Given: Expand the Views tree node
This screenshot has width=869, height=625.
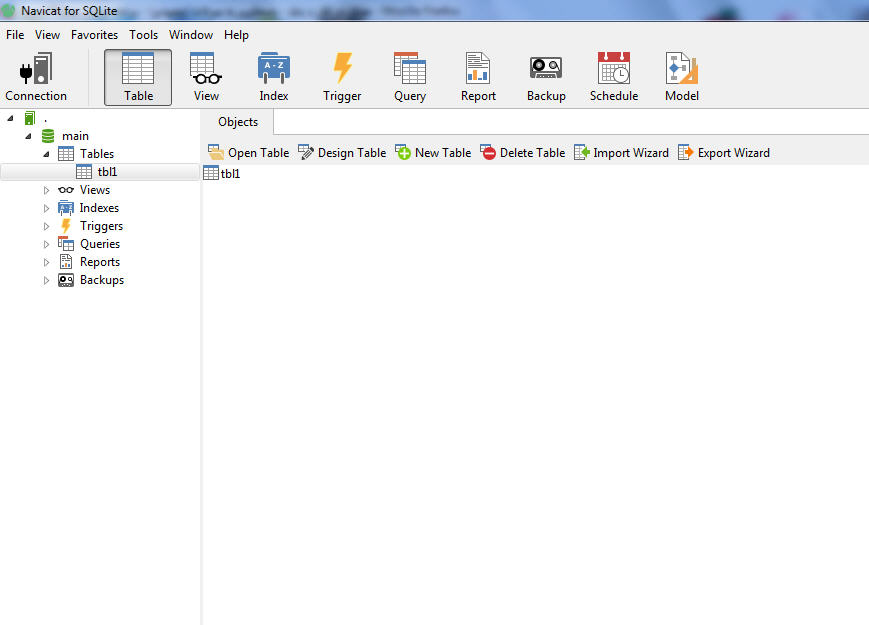Looking at the screenshot, I should [x=46, y=190].
